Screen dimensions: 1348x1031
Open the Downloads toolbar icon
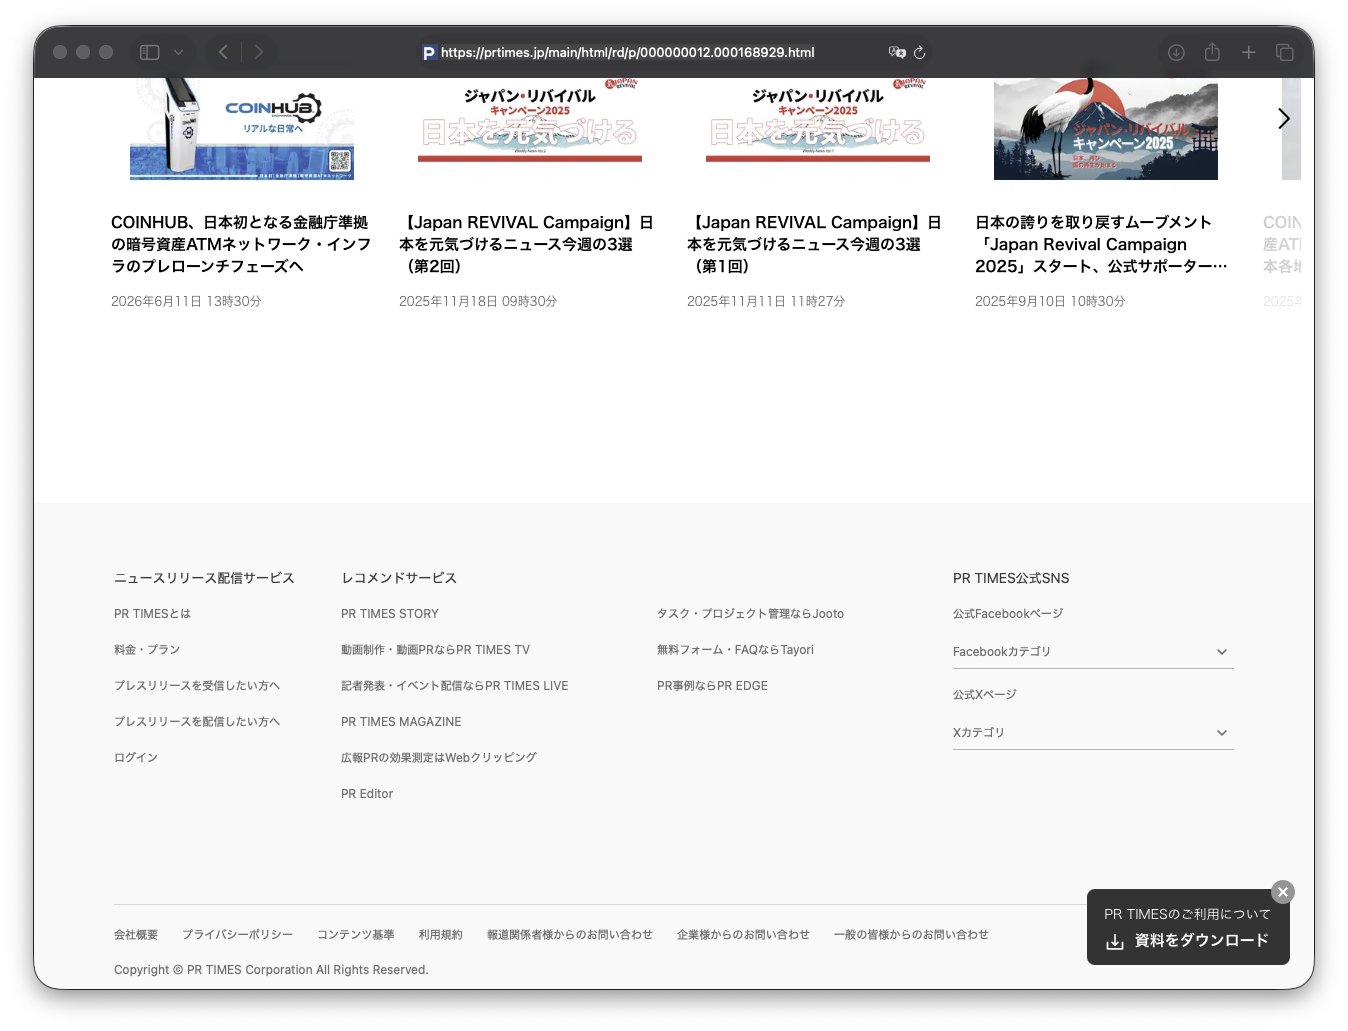pos(1176,52)
